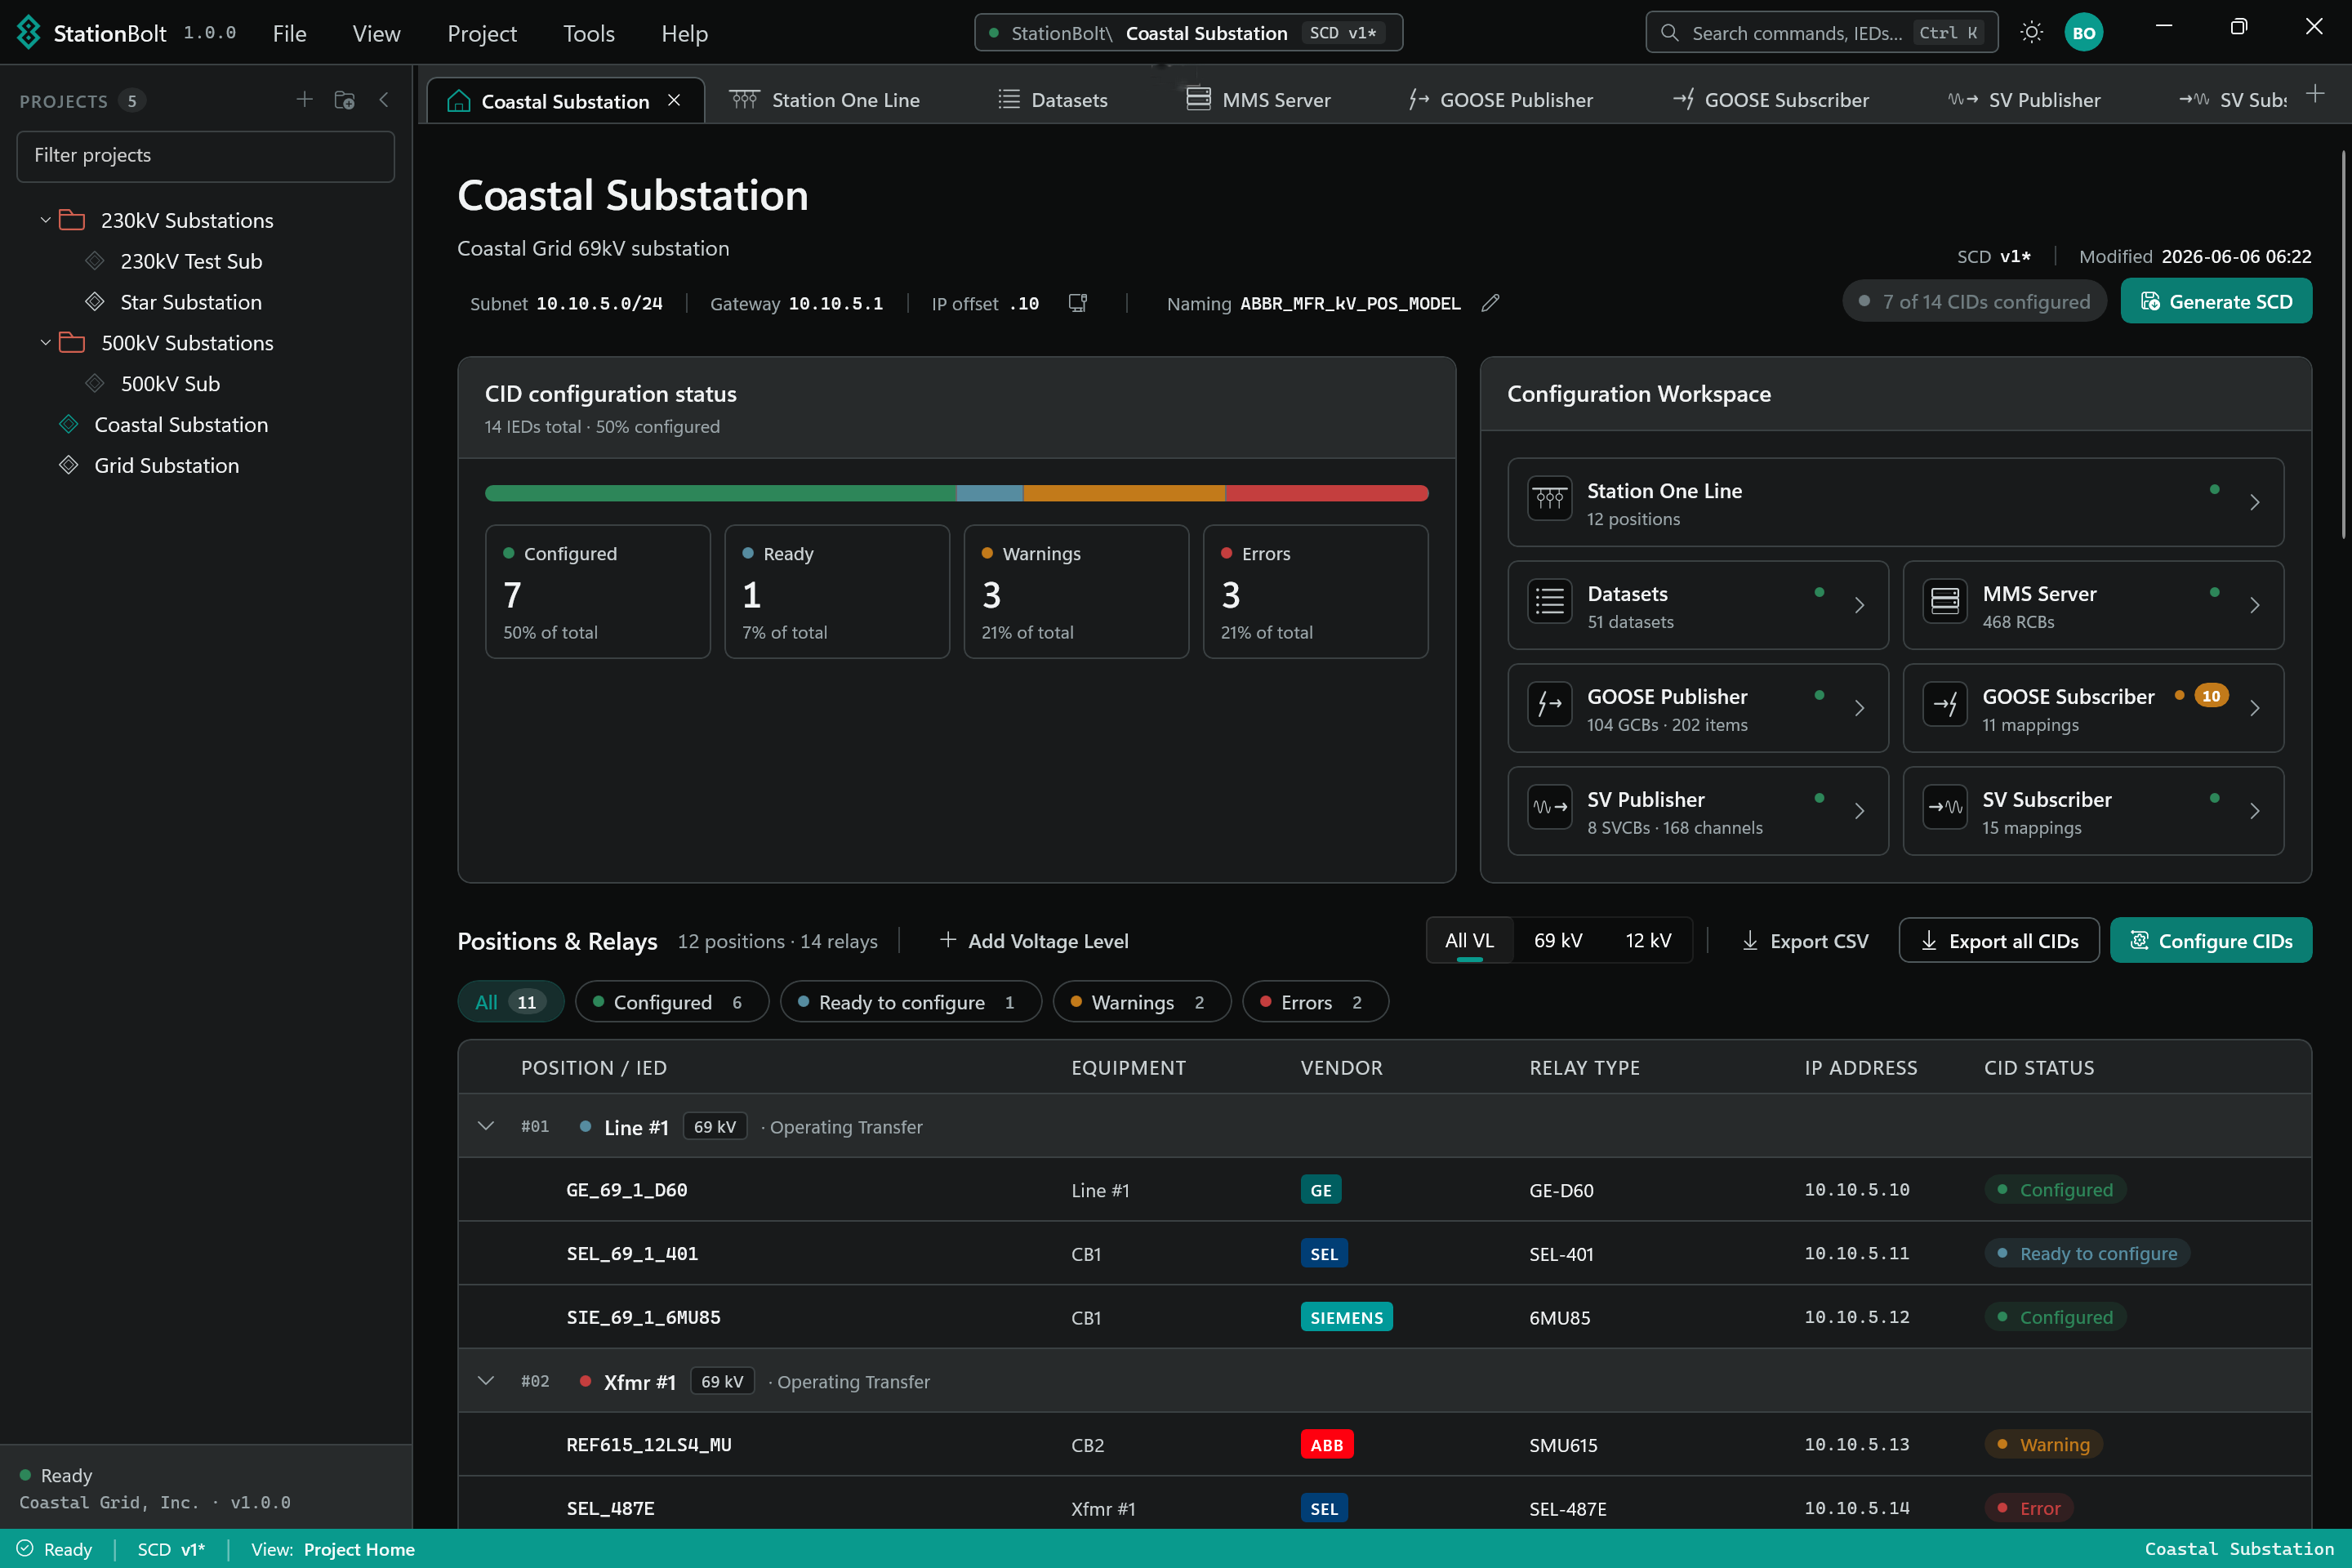Click the GOOSE Publisher card icon

[x=1550, y=706]
